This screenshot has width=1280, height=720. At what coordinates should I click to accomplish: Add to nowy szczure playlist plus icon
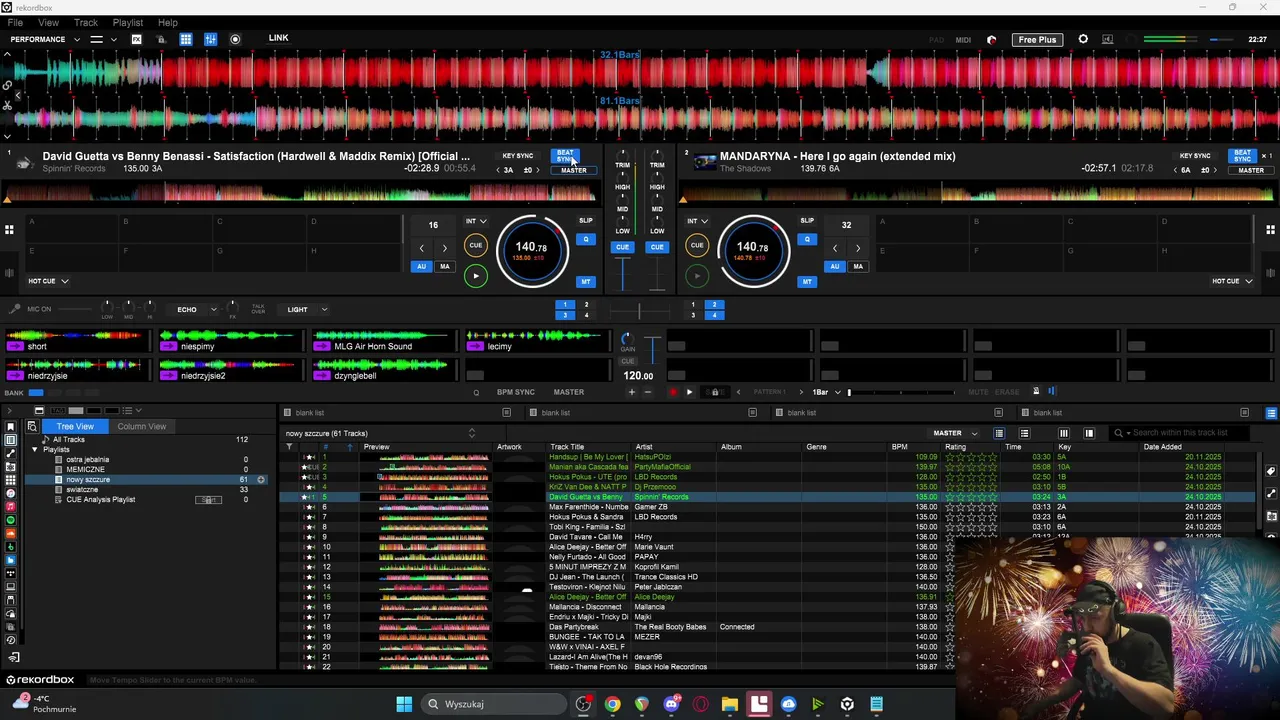click(x=261, y=480)
